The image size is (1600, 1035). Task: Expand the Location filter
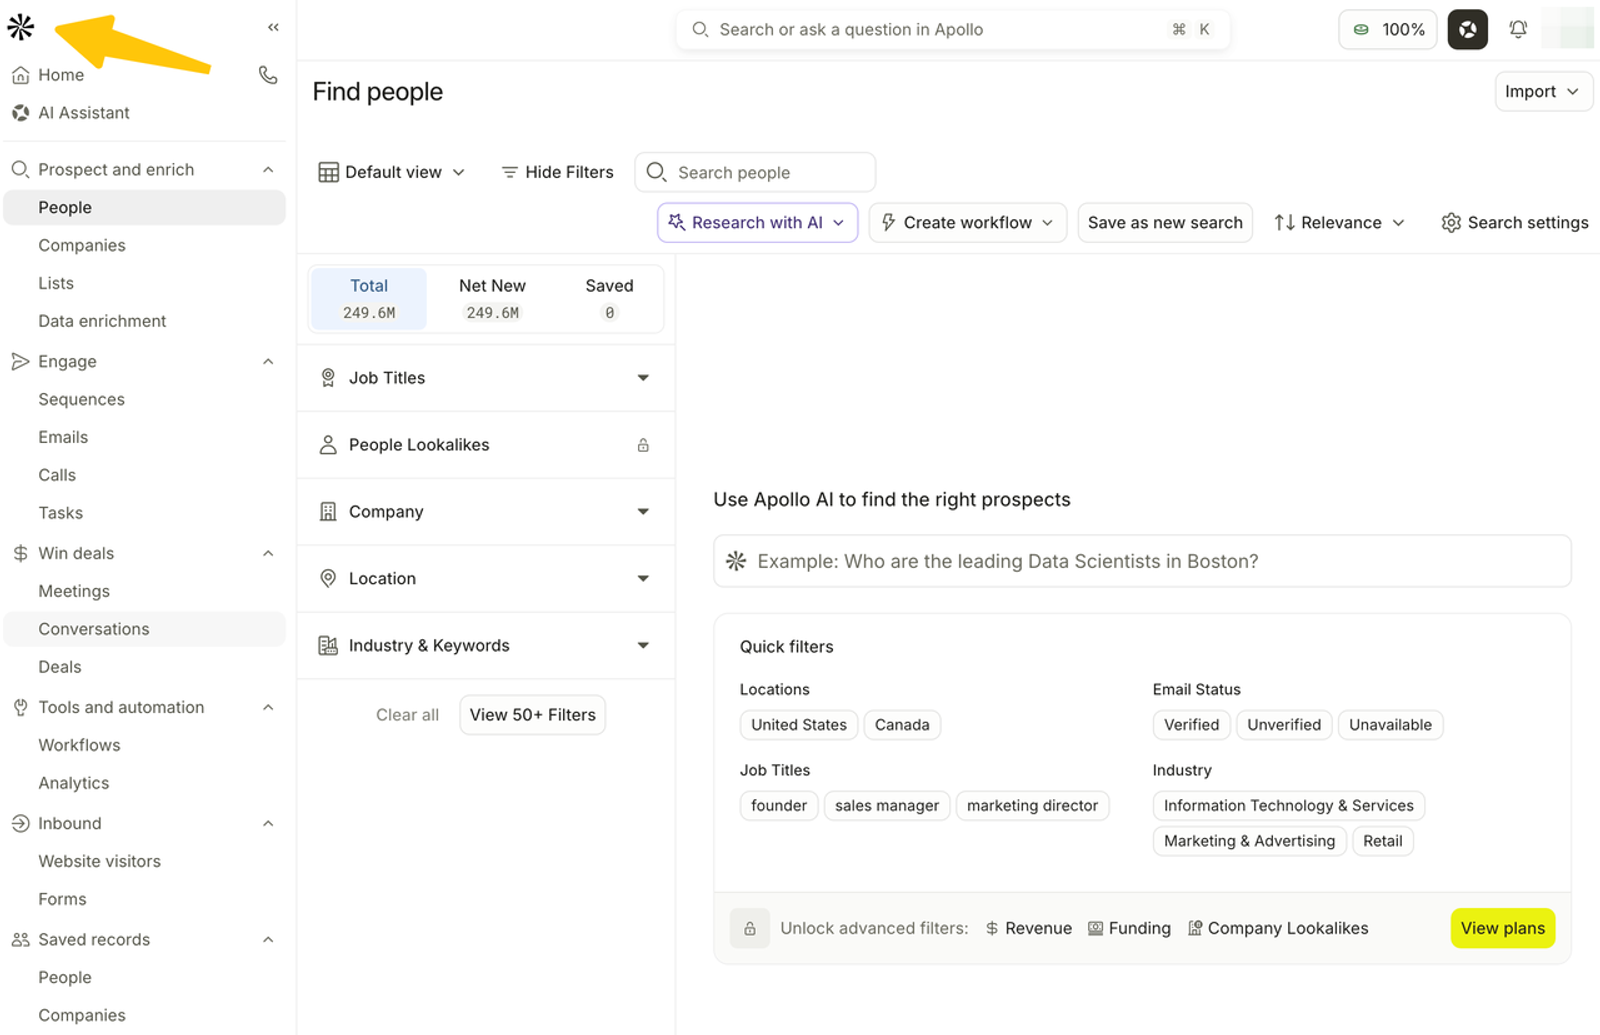point(486,579)
